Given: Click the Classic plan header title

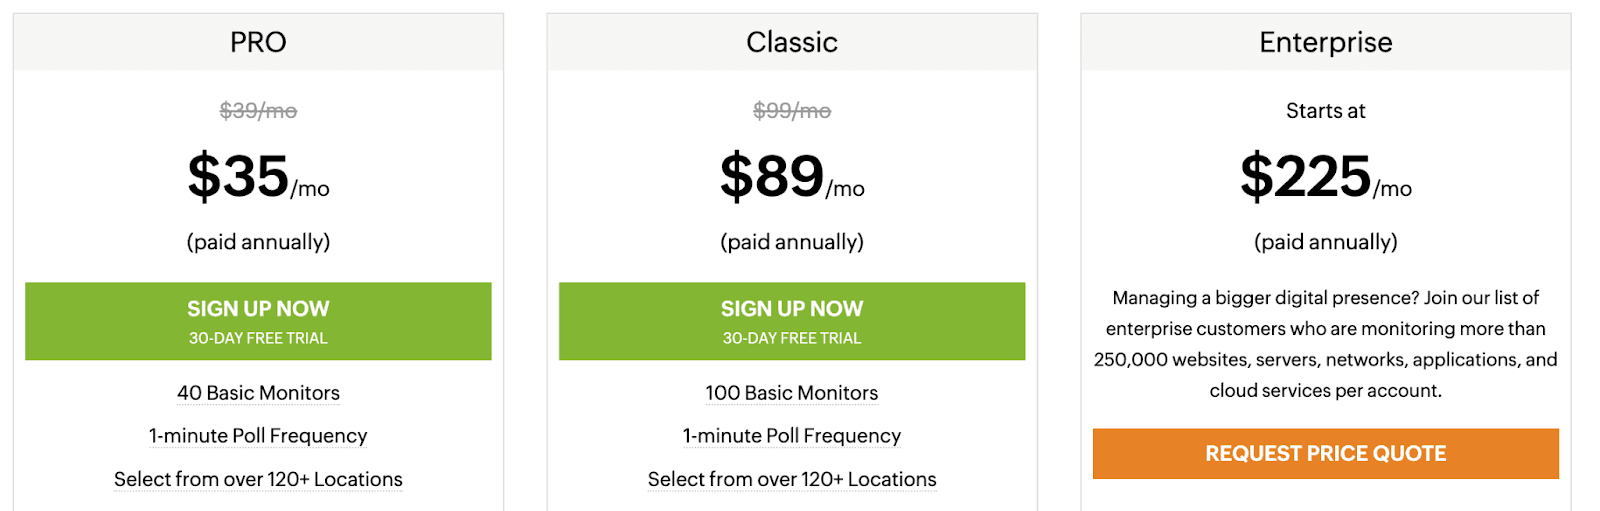Looking at the screenshot, I should pyautogui.click(x=791, y=42).
